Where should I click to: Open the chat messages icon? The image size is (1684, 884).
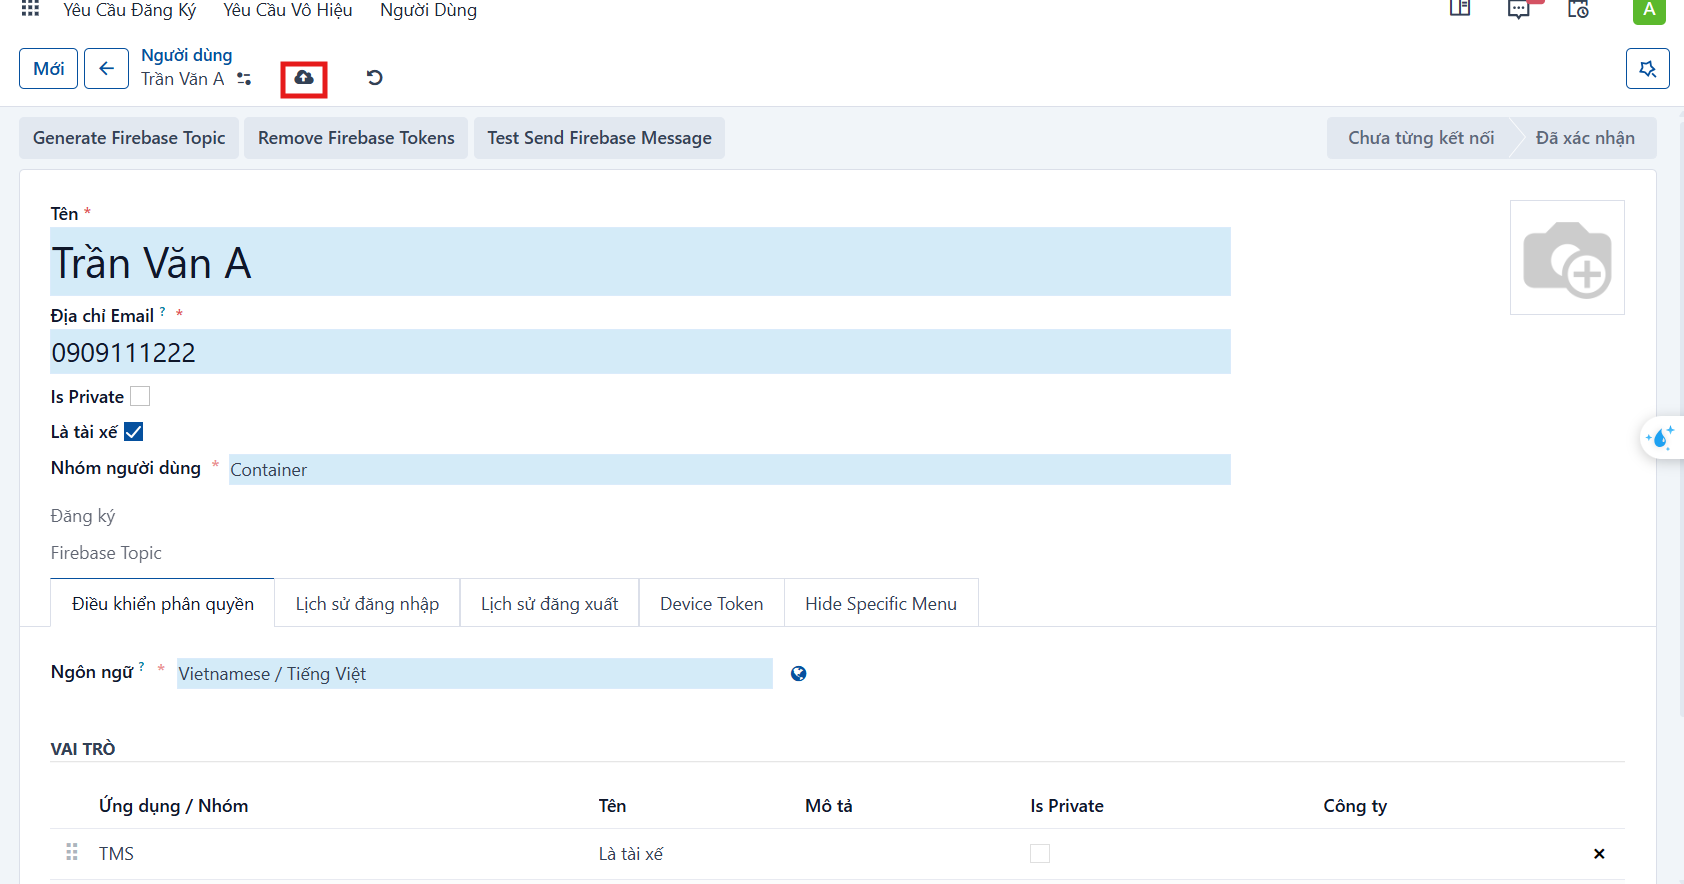click(1519, 10)
